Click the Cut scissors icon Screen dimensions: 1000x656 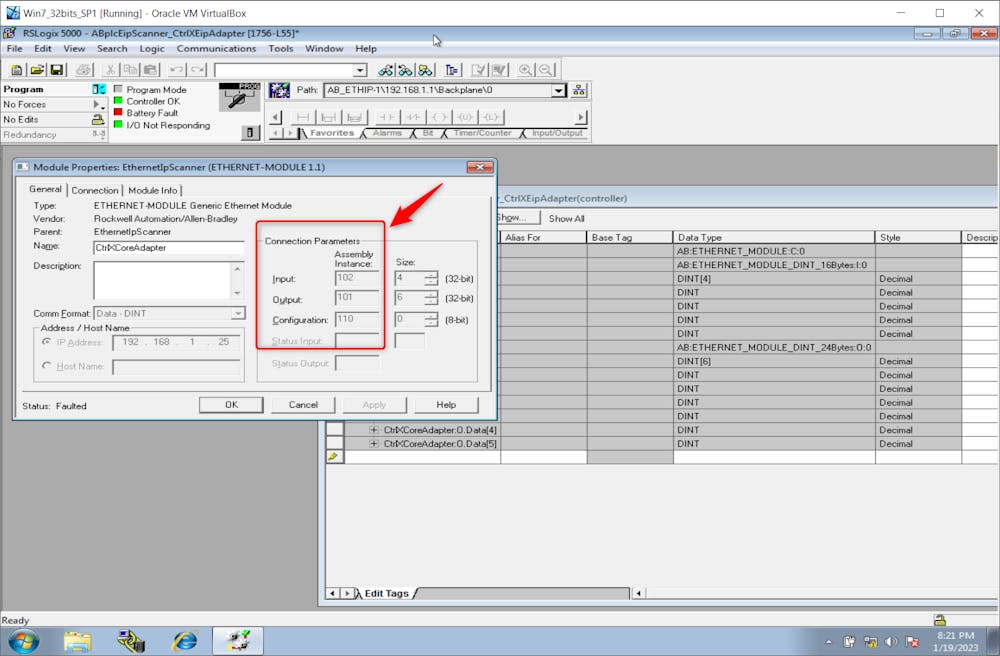click(x=110, y=70)
